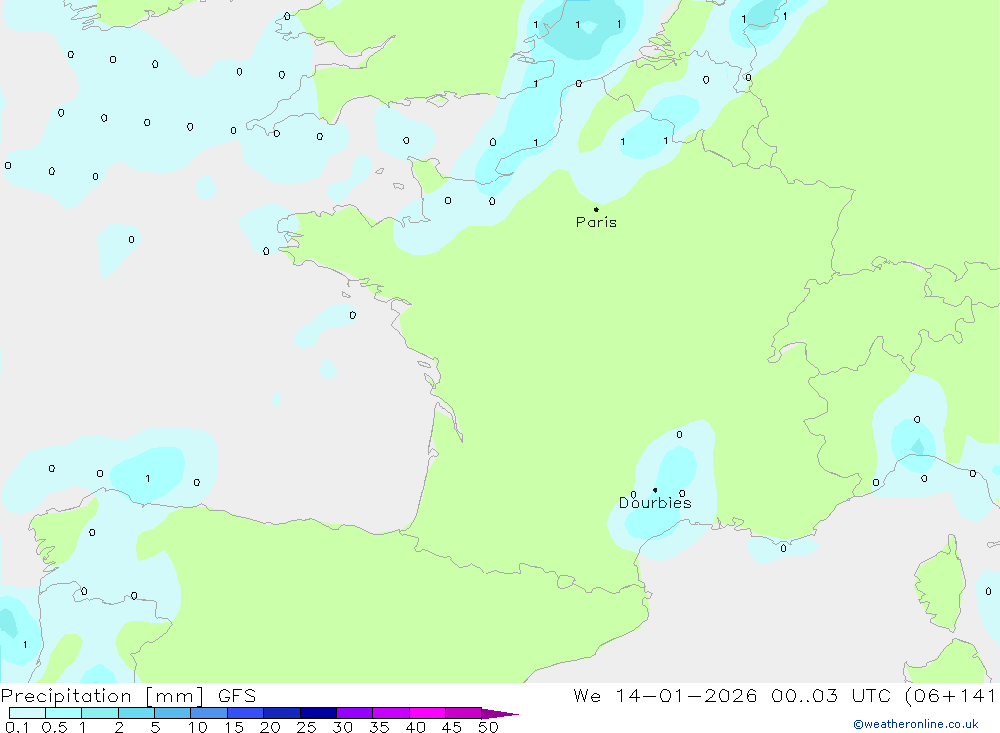This screenshot has height=733, width=1000.
Task: Click the legend value '0.1'
Action: click(17, 727)
